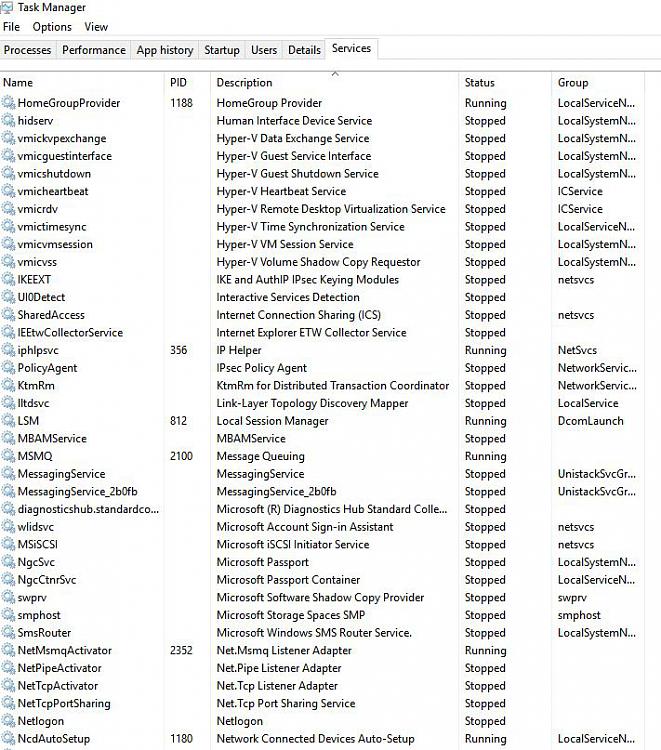The image size is (661, 750).
Task: Click the Net.Tcp Listener Adapter description
Action: (x=277, y=686)
